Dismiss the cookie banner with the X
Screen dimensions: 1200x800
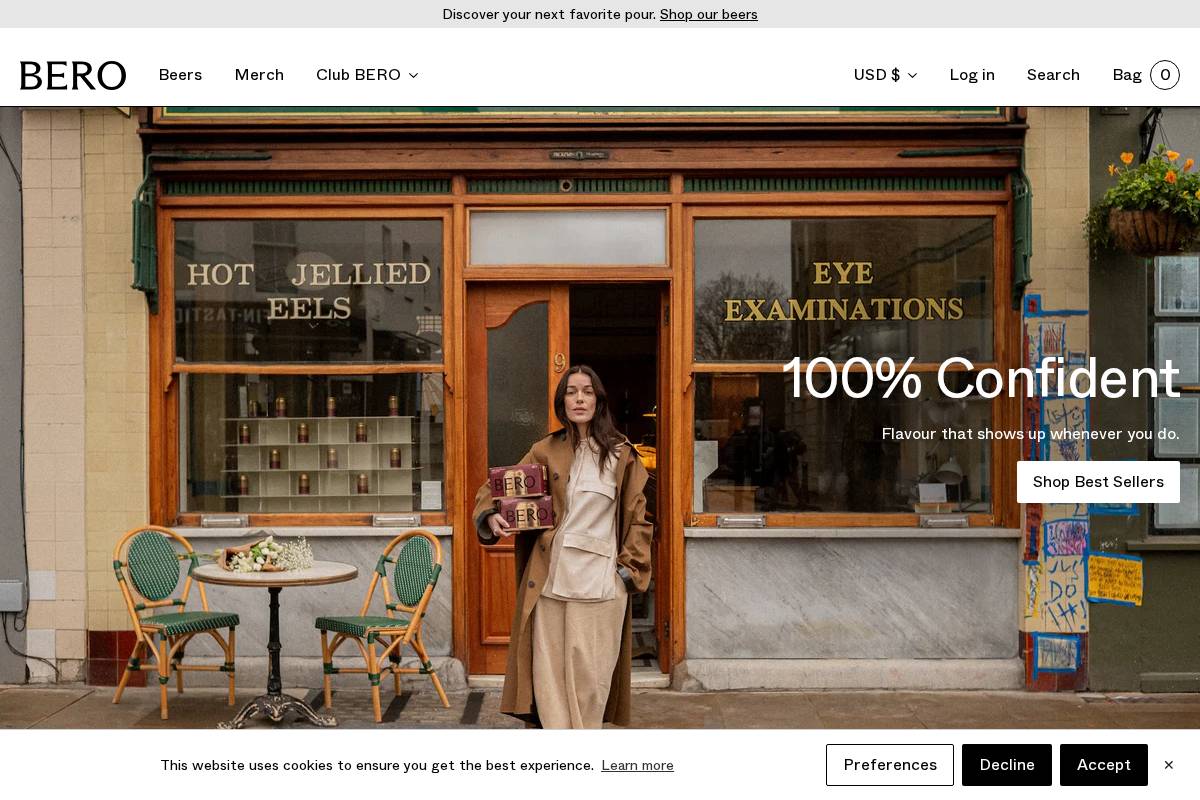1168,765
